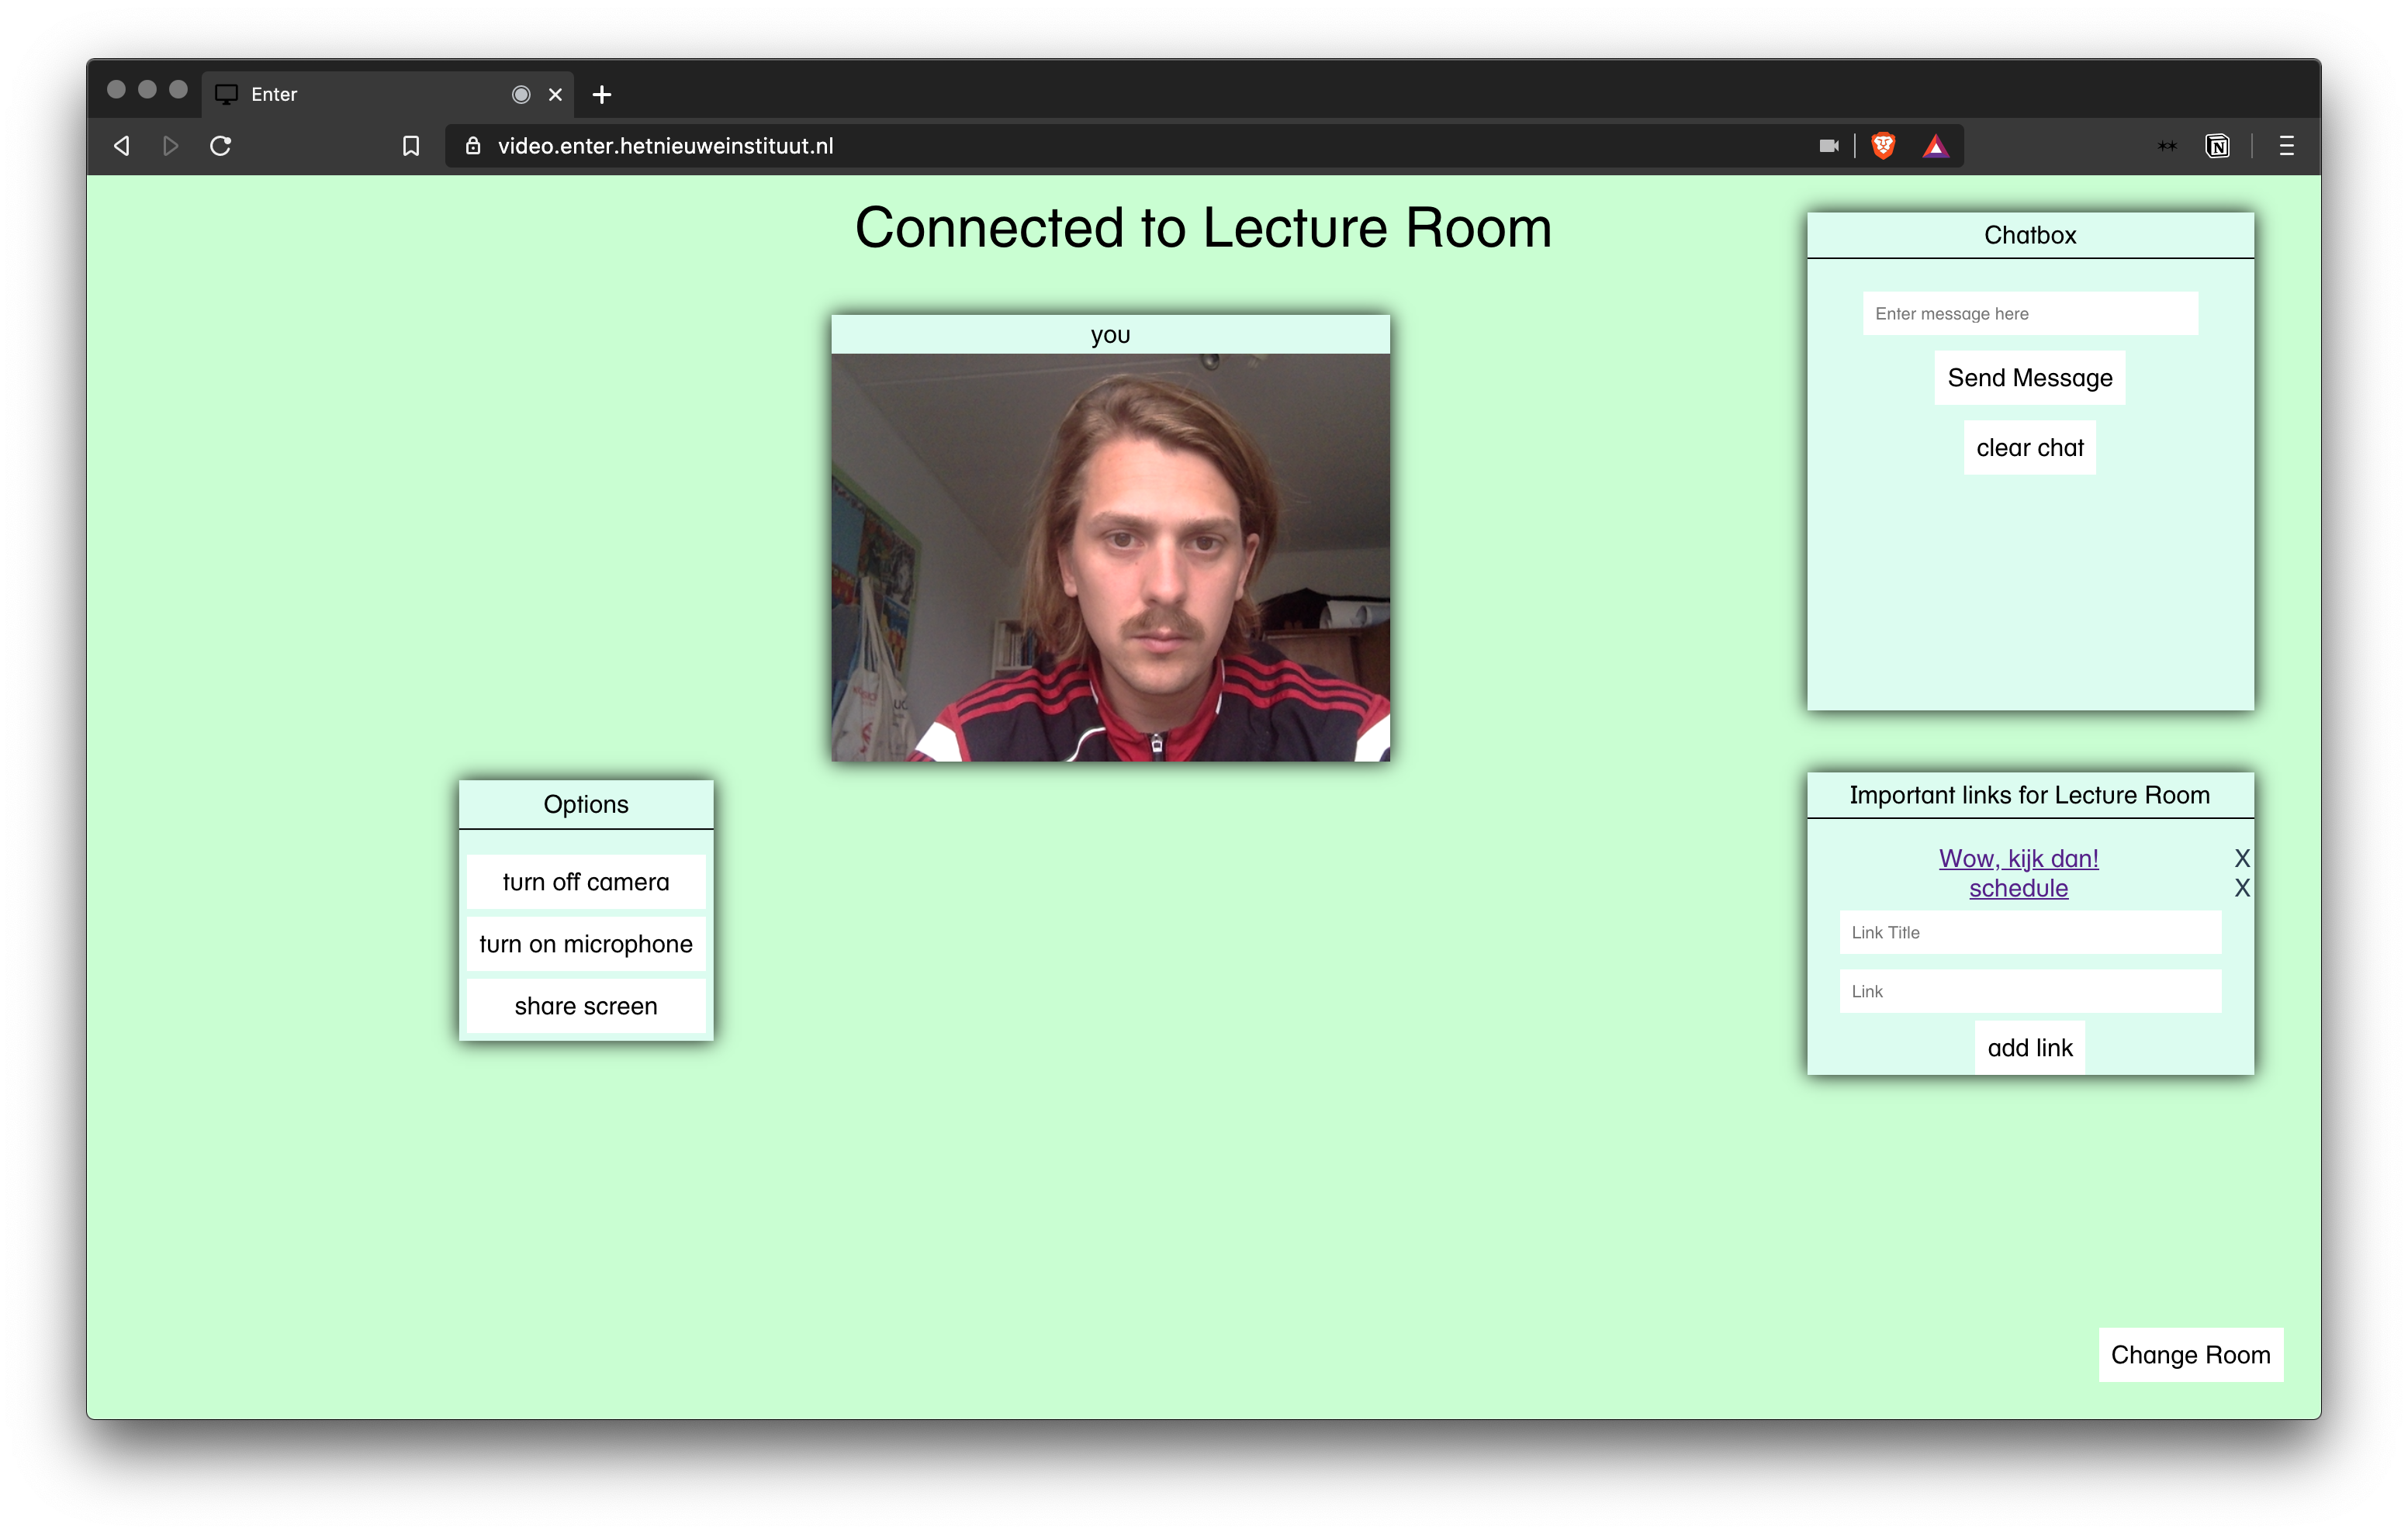This screenshot has height=1534, width=2408.
Task: Clear the chat history
Action: (2030, 448)
